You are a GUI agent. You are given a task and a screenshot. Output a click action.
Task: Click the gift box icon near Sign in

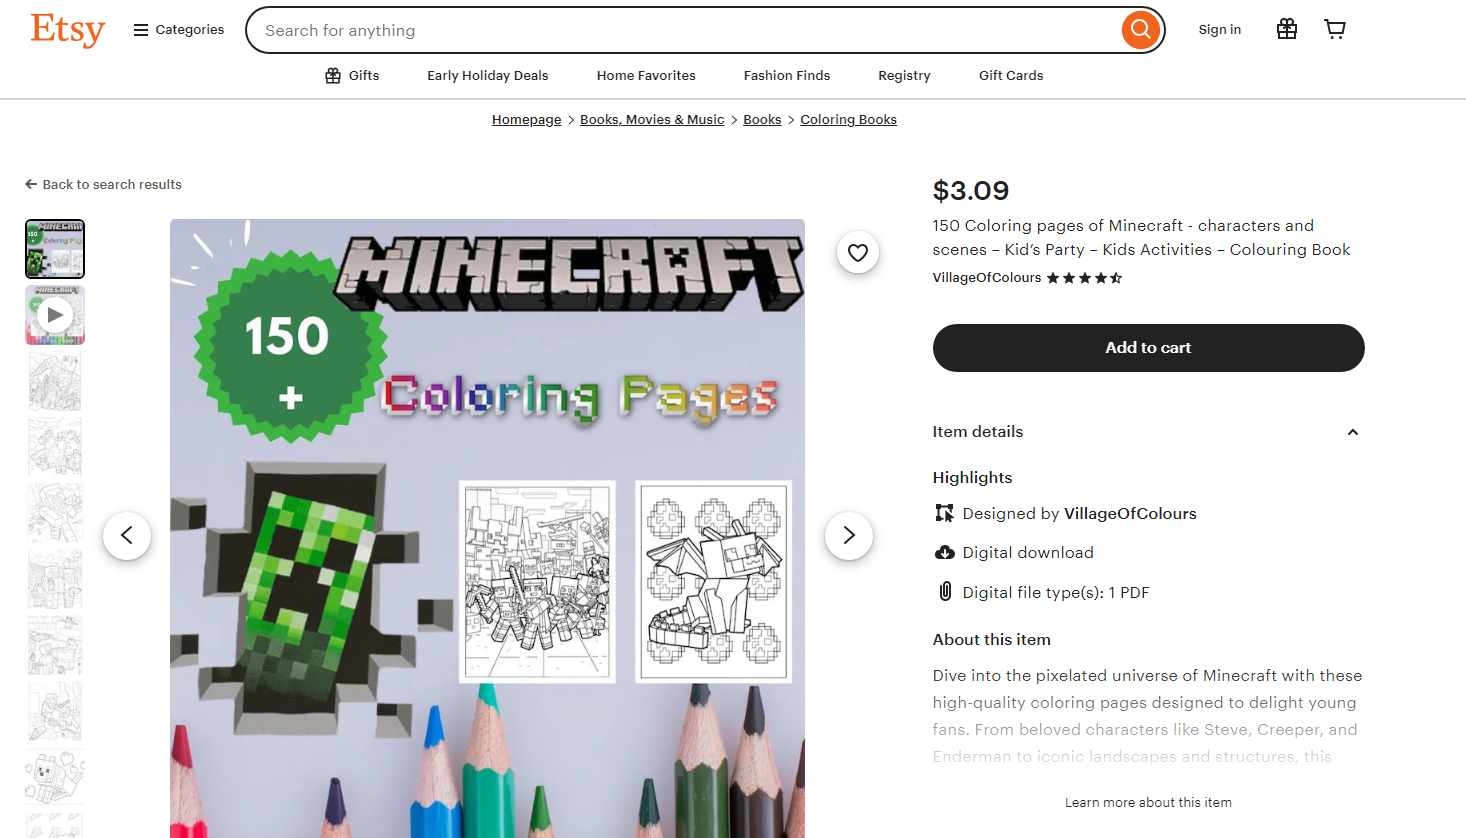pyautogui.click(x=1286, y=29)
